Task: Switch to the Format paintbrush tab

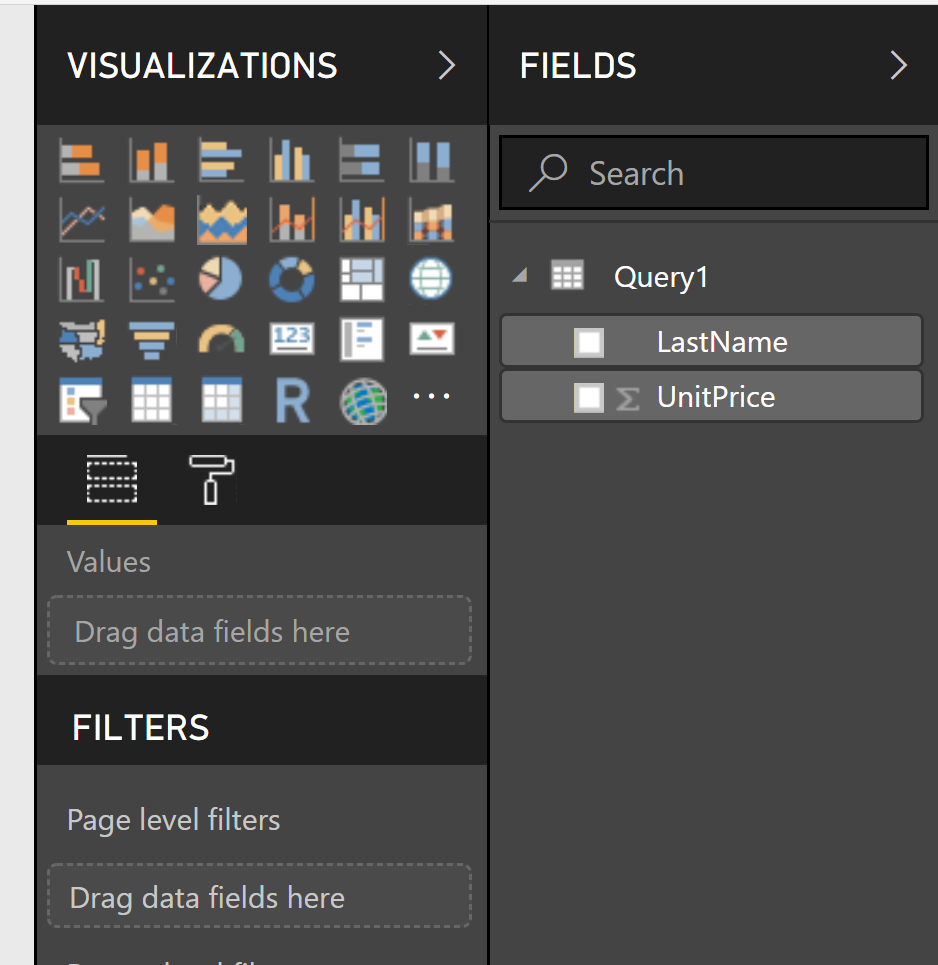Action: pyautogui.click(x=209, y=479)
